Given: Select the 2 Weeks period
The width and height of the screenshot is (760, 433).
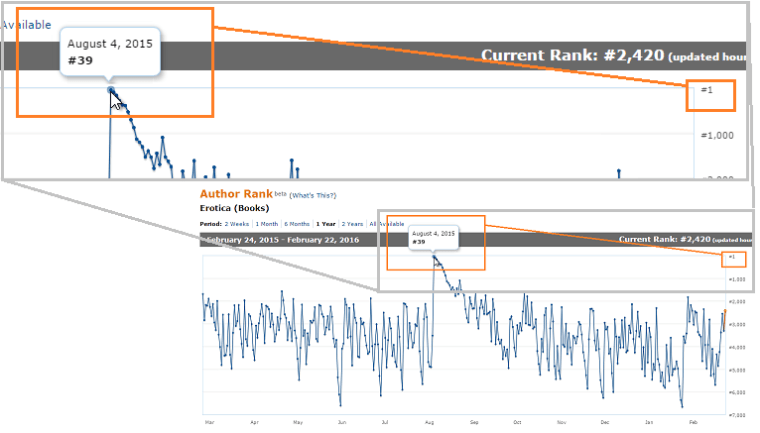Looking at the screenshot, I should click(237, 224).
